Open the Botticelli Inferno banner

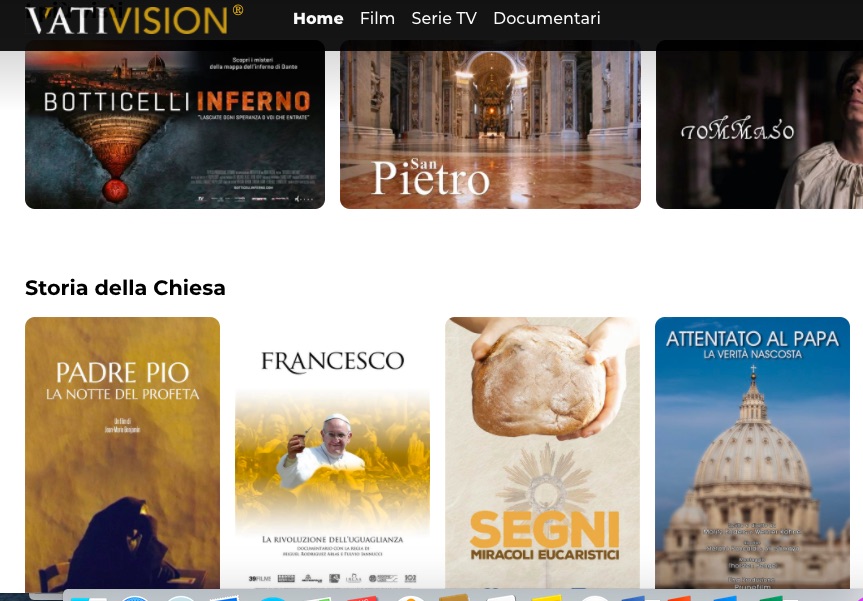[x=175, y=124]
